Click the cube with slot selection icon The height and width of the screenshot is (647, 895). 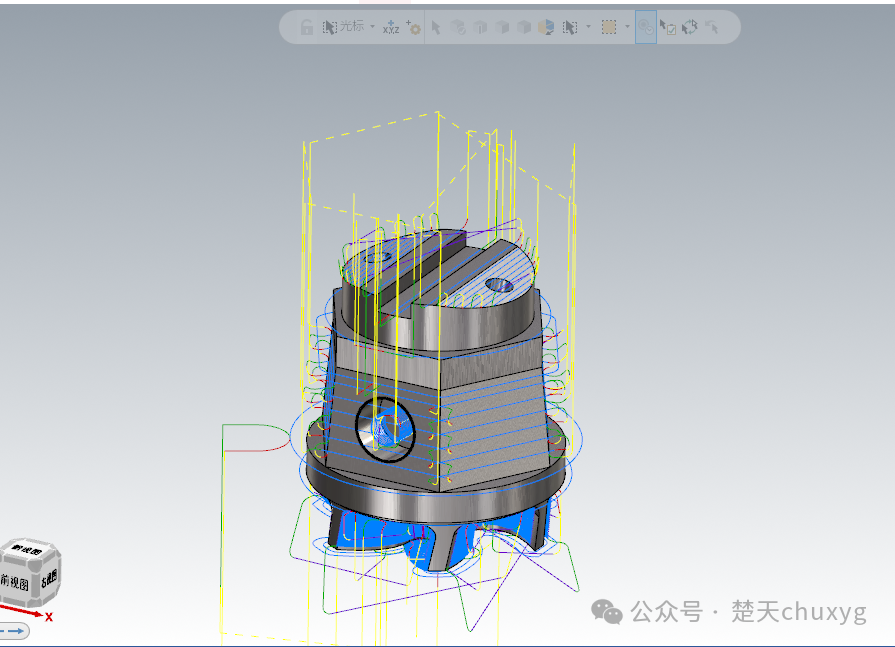click(480, 27)
